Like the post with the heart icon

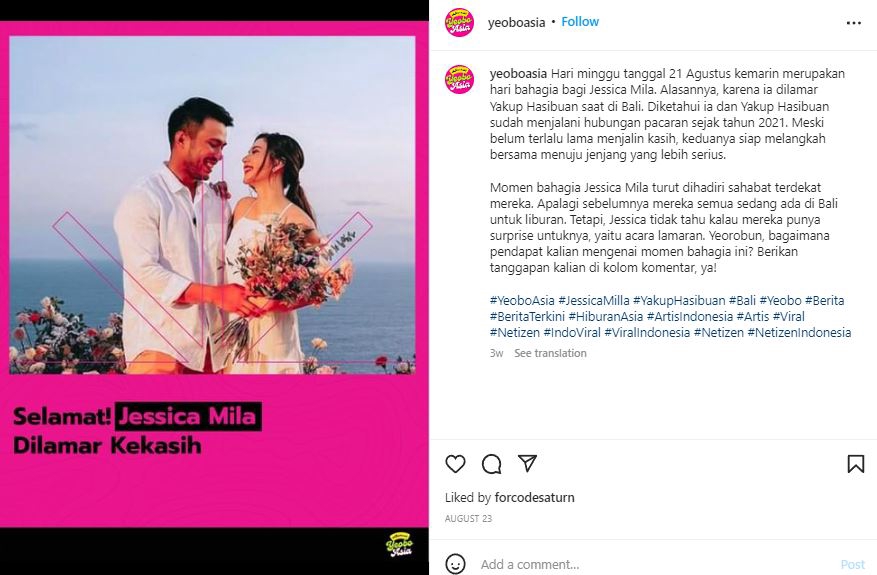[x=455, y=464]
